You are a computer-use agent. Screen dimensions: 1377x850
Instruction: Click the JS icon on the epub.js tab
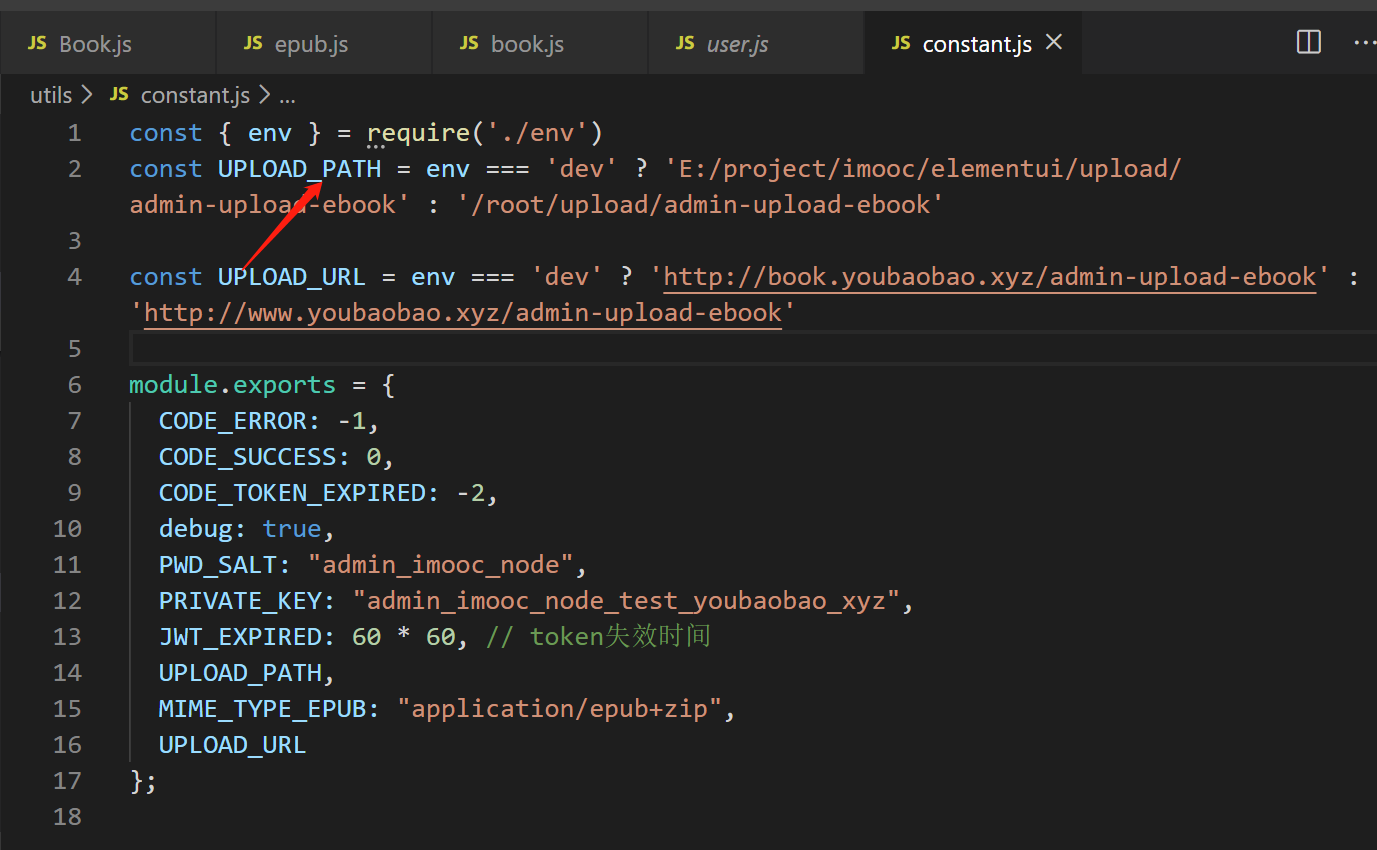pyautogui.click(x=254, y=43)
